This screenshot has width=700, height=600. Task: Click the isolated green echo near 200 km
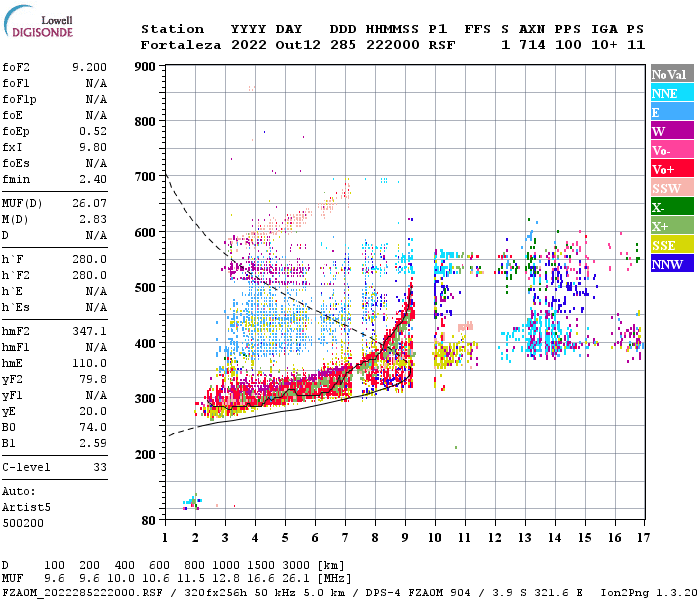click(x=455, y=447)
